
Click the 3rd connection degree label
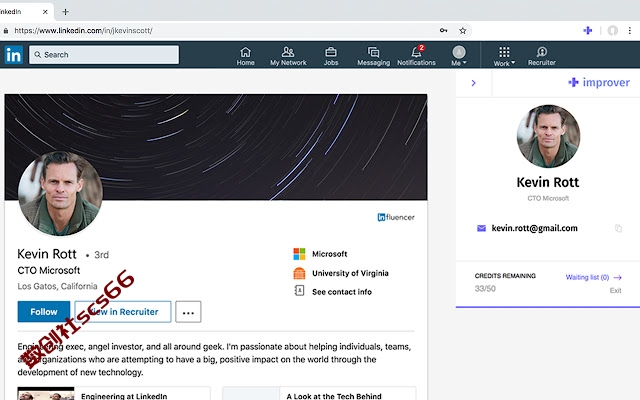(x=101, y=255)
